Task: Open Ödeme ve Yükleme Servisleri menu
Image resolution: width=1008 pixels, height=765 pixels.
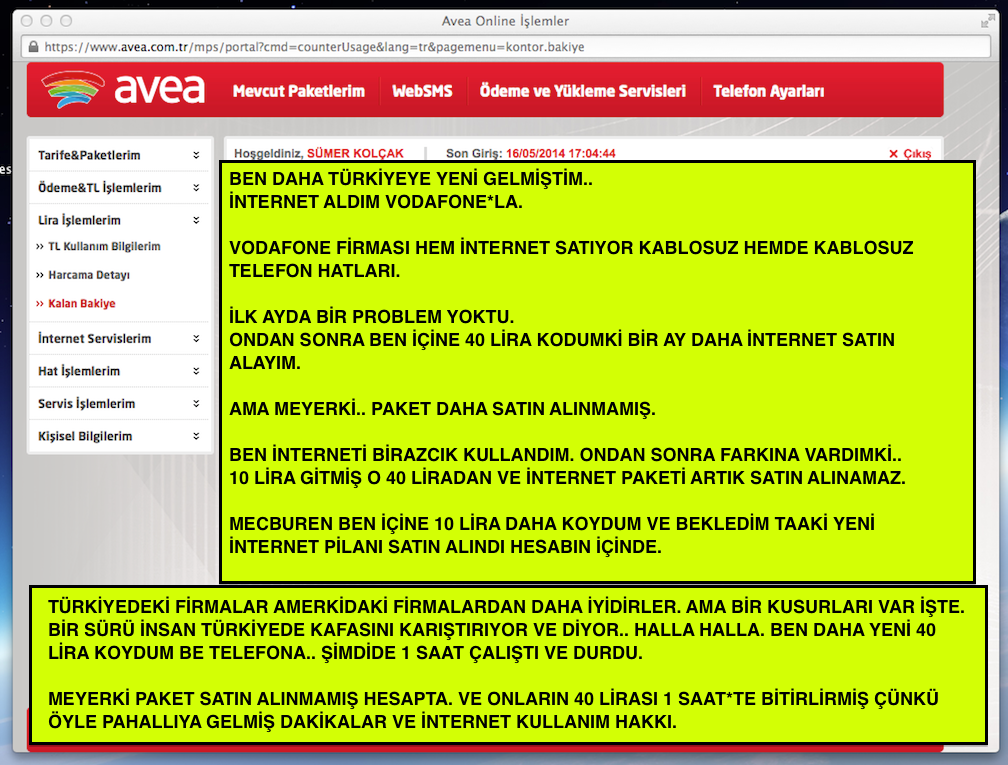Action: pyautogui.click(x=583, y=91)
